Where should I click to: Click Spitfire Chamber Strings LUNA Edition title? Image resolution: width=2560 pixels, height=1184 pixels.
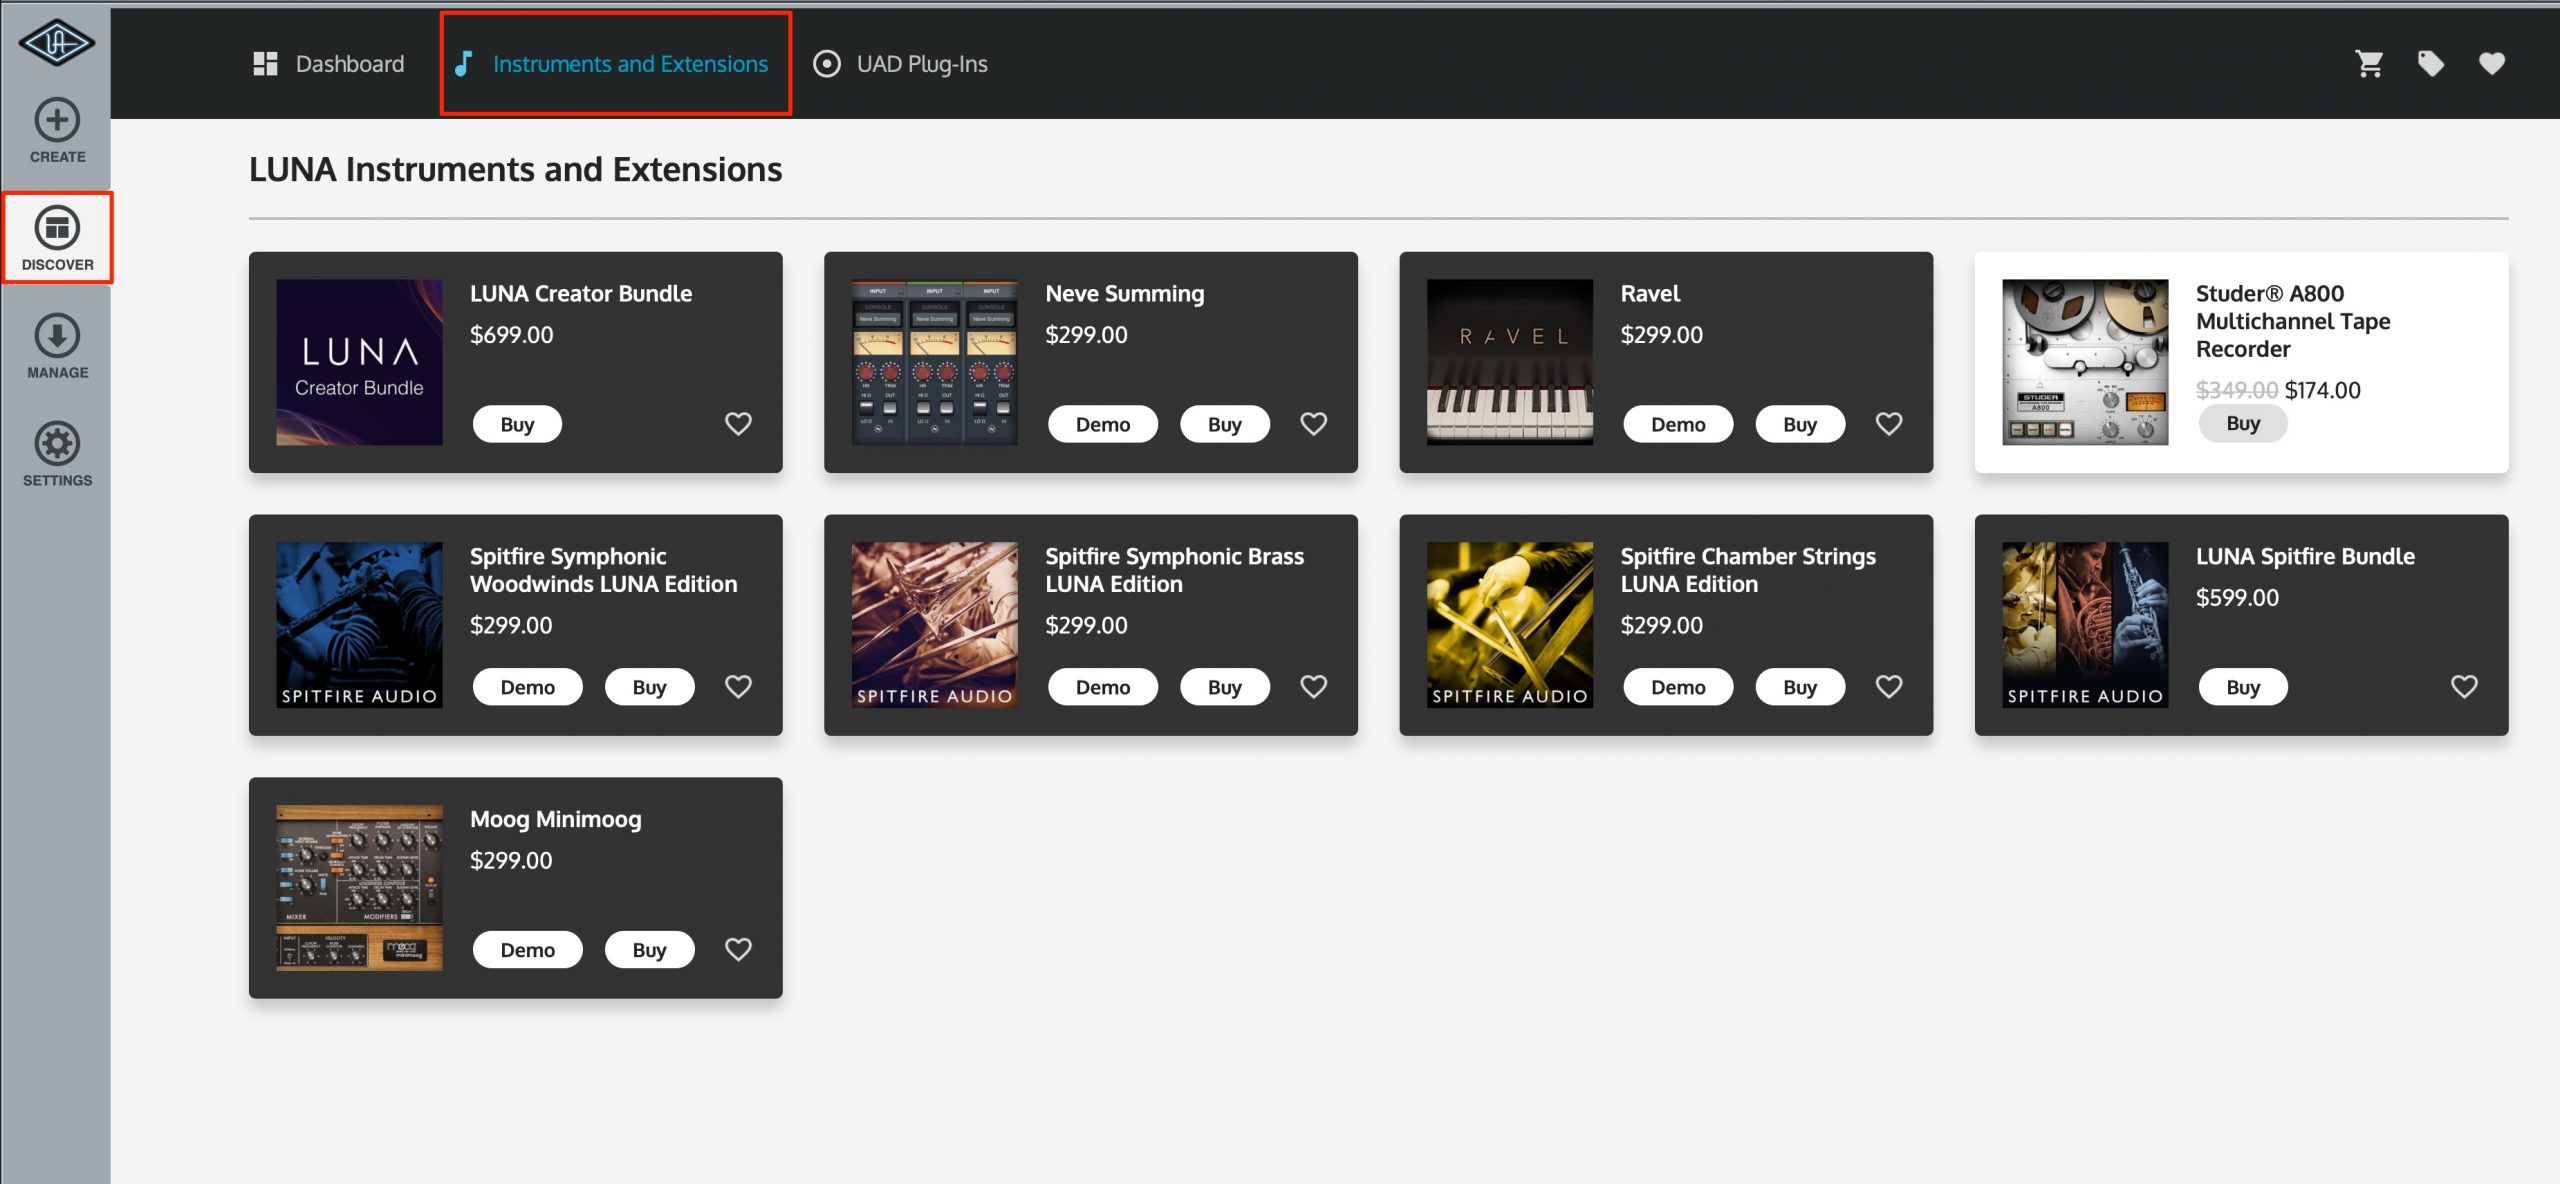click(x=1748, y=570)
